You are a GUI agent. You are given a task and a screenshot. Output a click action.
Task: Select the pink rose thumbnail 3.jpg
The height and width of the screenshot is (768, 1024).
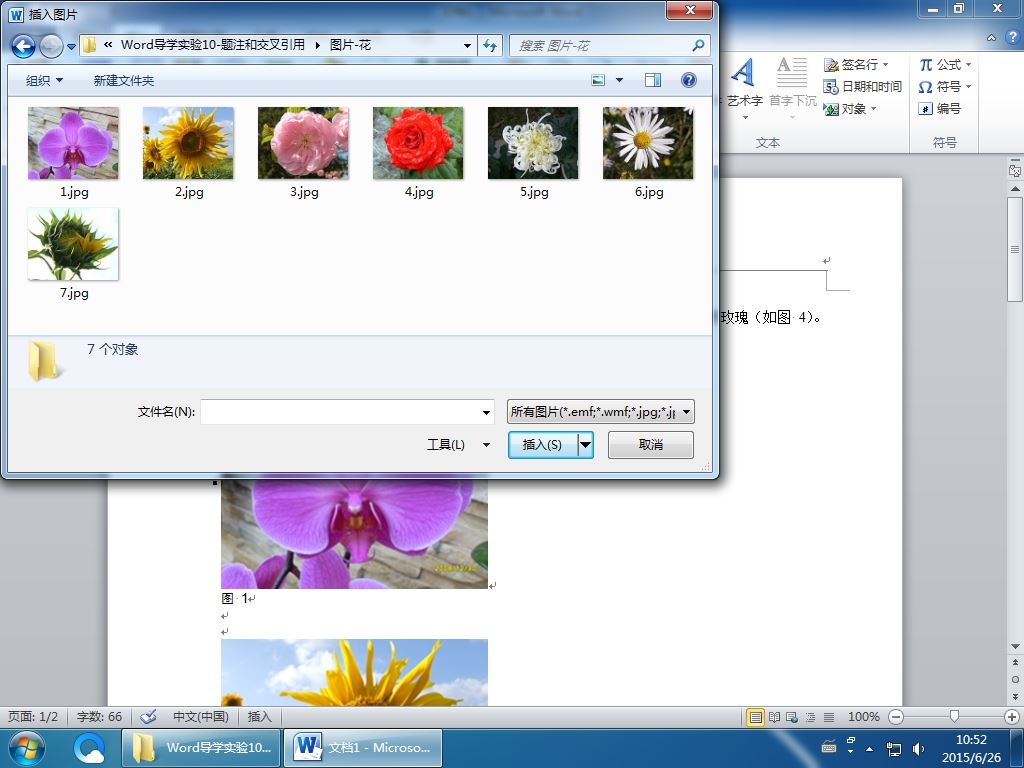[303, 143]
